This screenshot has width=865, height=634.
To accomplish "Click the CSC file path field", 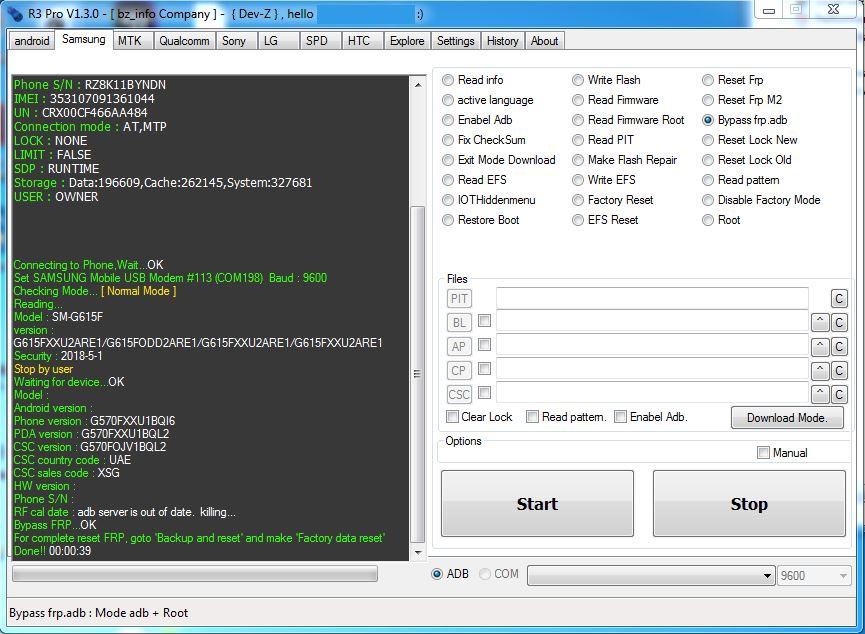I will coord(653,393).
